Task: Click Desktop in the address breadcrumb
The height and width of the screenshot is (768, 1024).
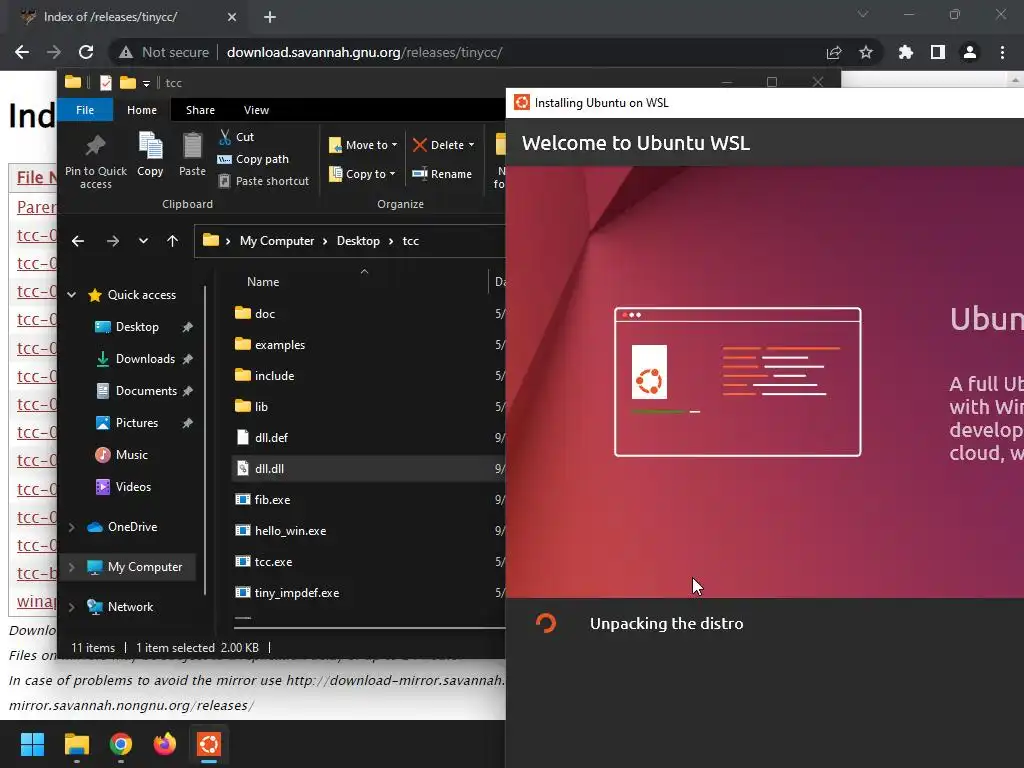Action: click(358, 241)
